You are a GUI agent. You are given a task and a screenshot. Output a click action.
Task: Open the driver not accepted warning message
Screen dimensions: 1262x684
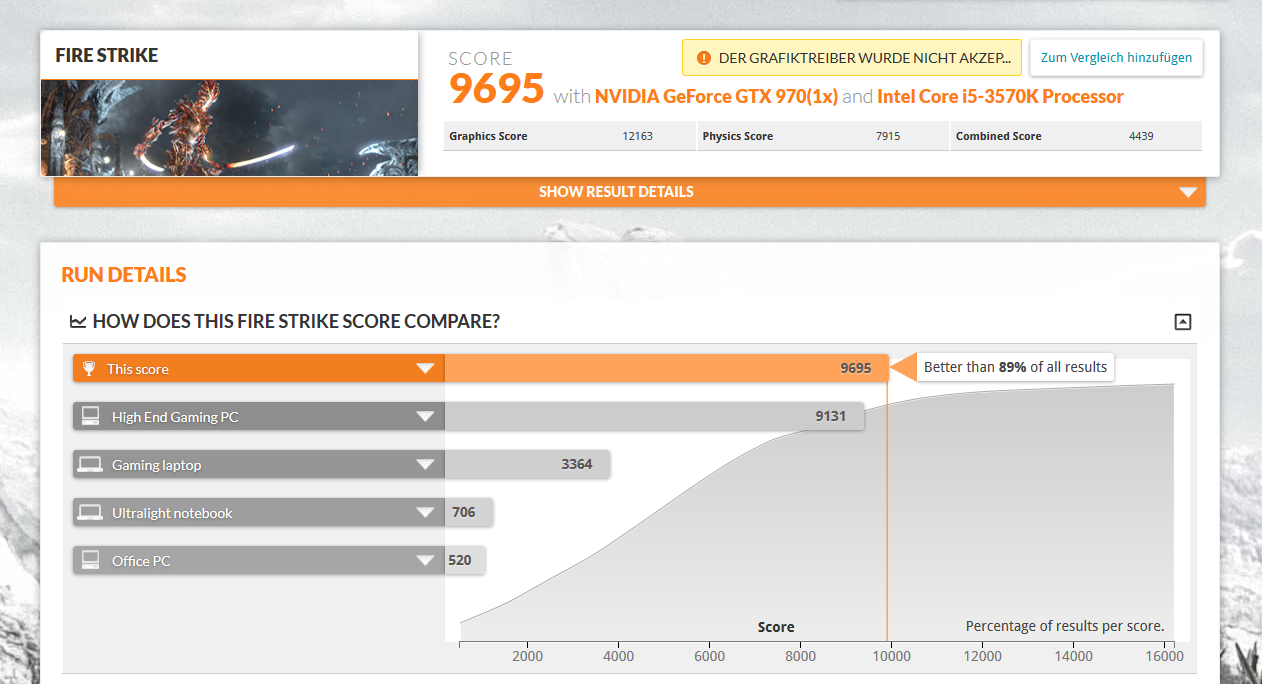pos(852,58)
